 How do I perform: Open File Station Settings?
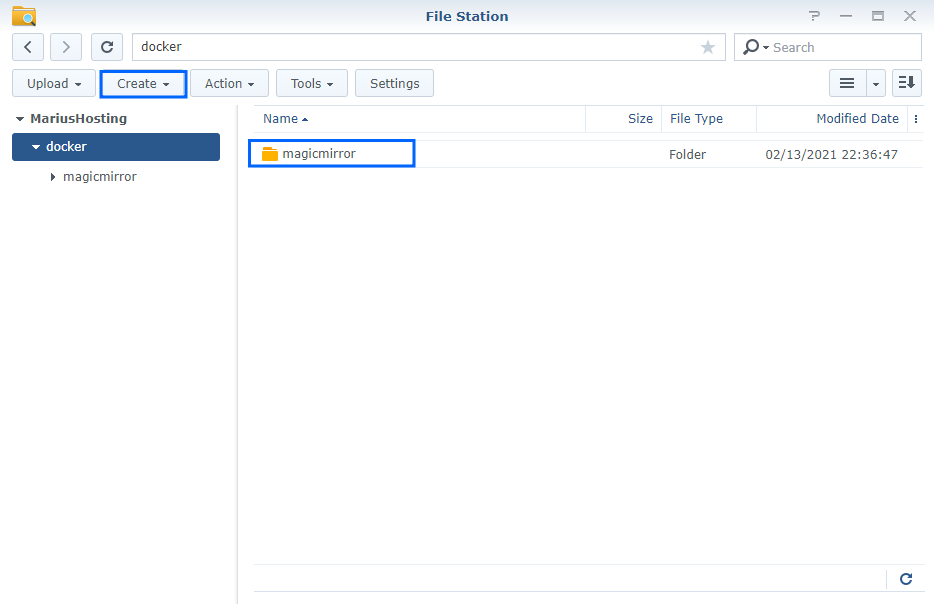[393, 83]
